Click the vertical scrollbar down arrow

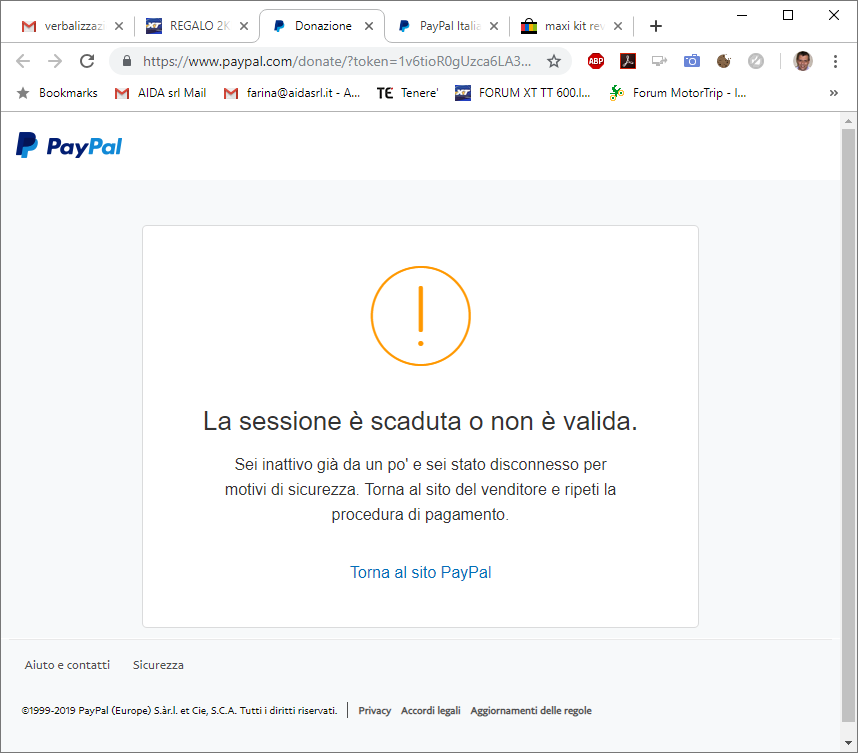tap(848, 743)
